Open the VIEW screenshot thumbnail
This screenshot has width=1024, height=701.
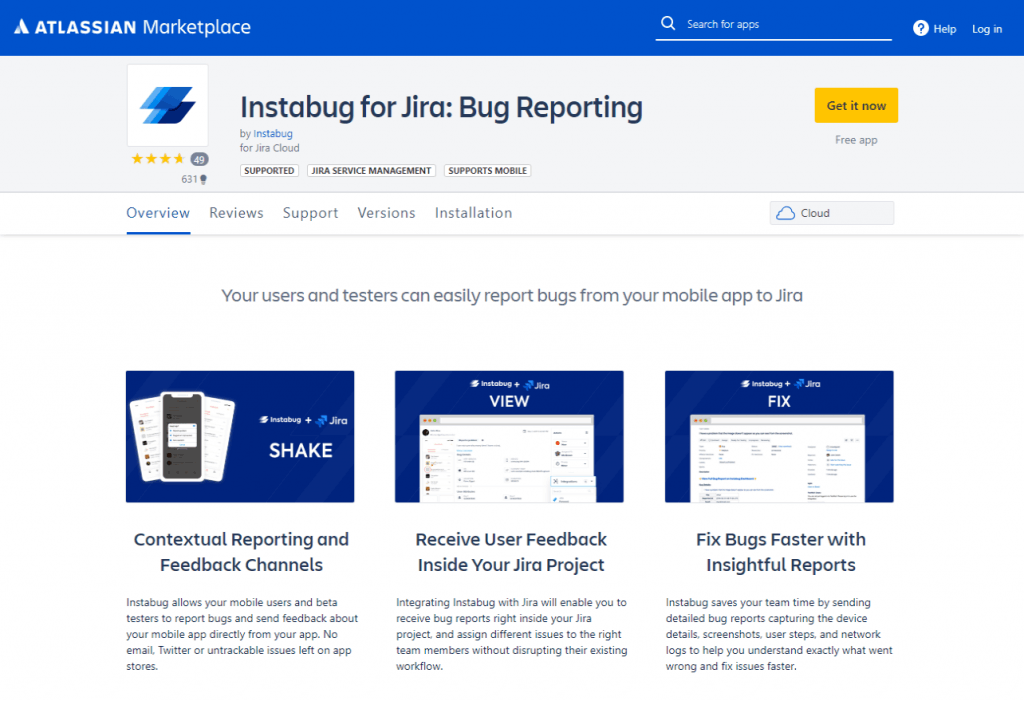(509, 436)
